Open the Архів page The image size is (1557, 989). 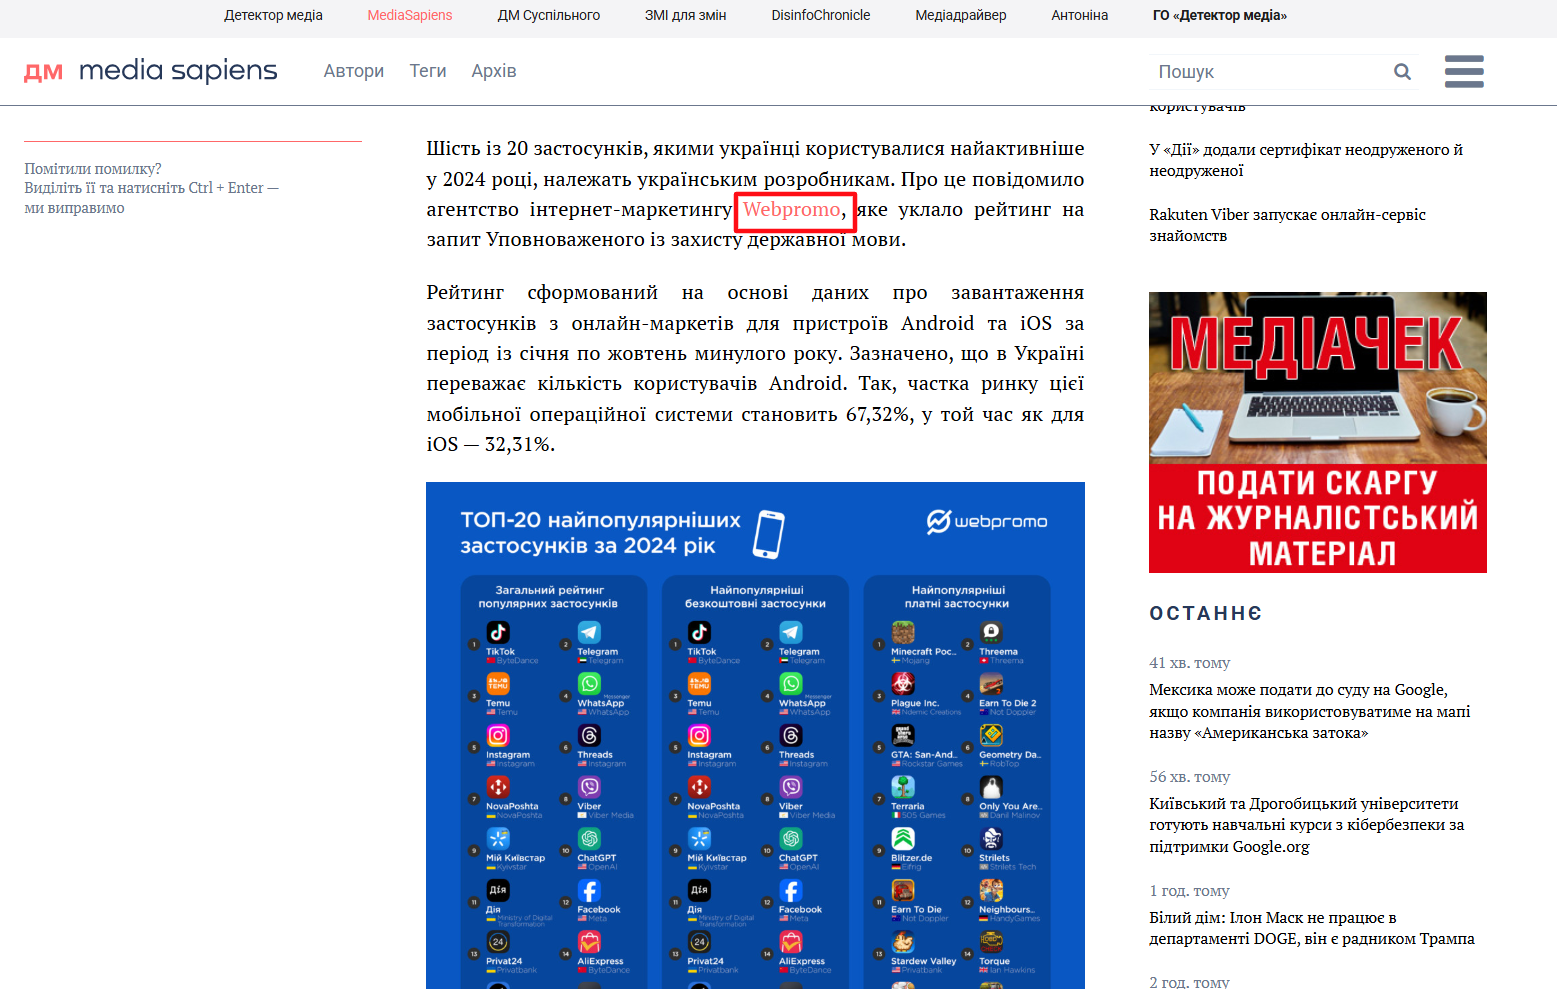click(x=493, y=70)
